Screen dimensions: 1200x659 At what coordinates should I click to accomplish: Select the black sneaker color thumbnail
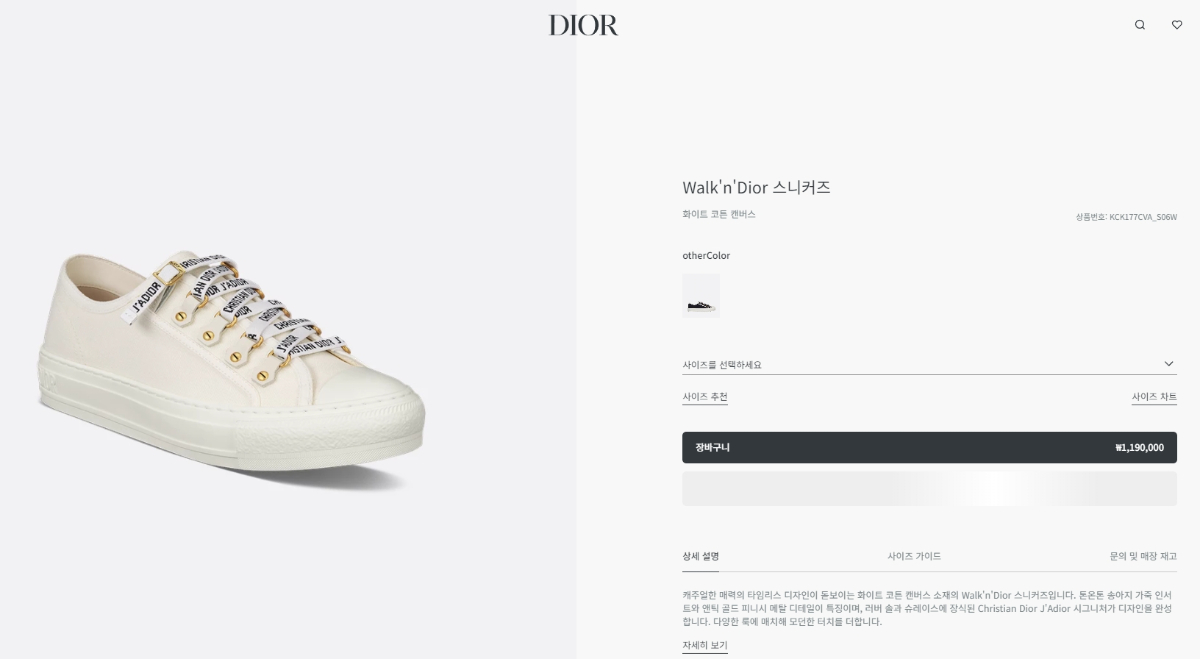[701, 295]
